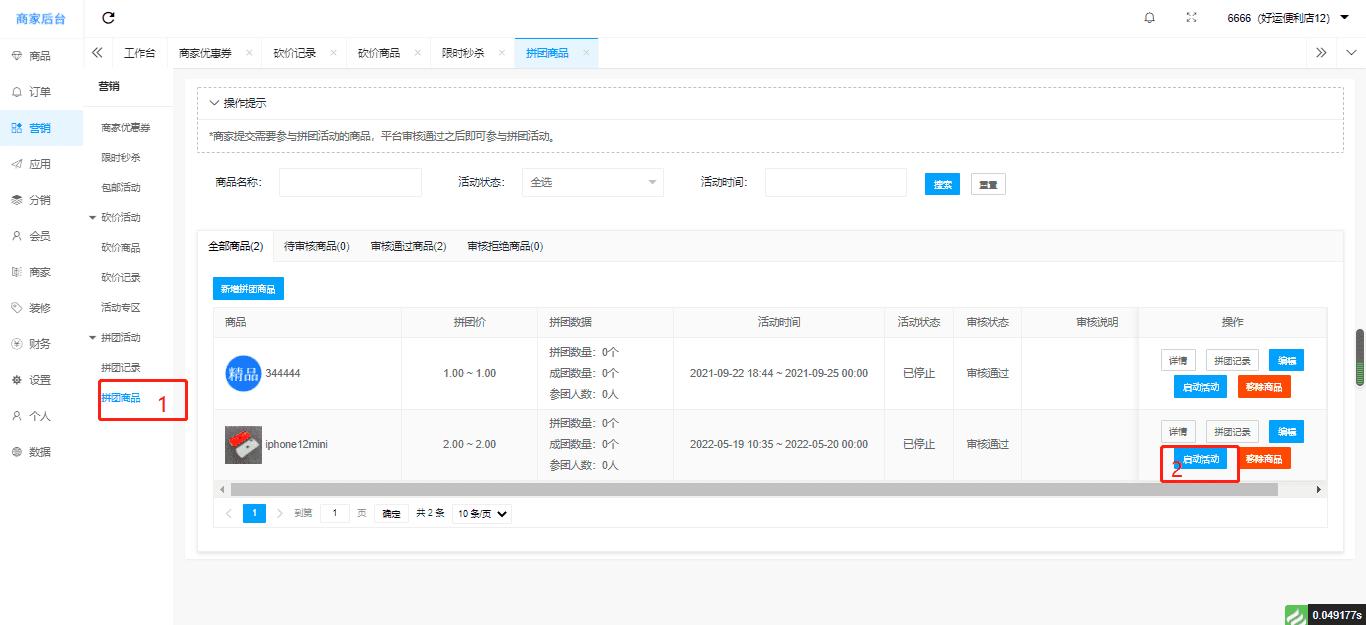This screenshot has height=625, width=1366.
Task: Click 移除商品 for iphone12mini
Action: pyautogui.click(x=1263, y=459)
